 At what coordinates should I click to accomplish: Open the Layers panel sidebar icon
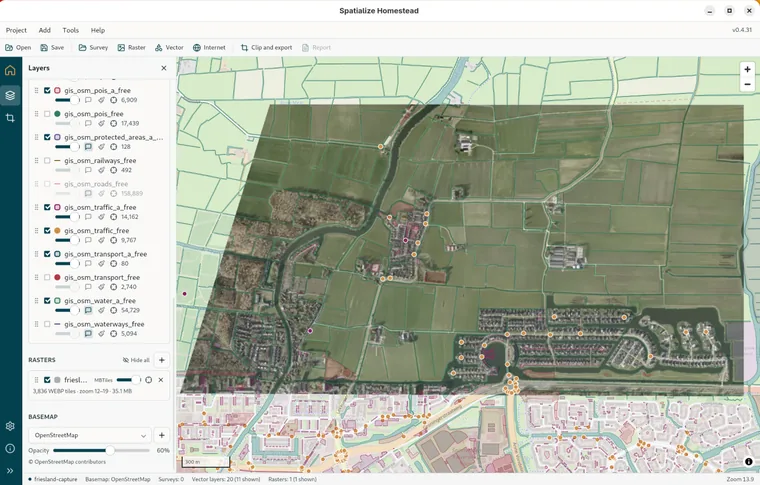(x=10, y=95)
